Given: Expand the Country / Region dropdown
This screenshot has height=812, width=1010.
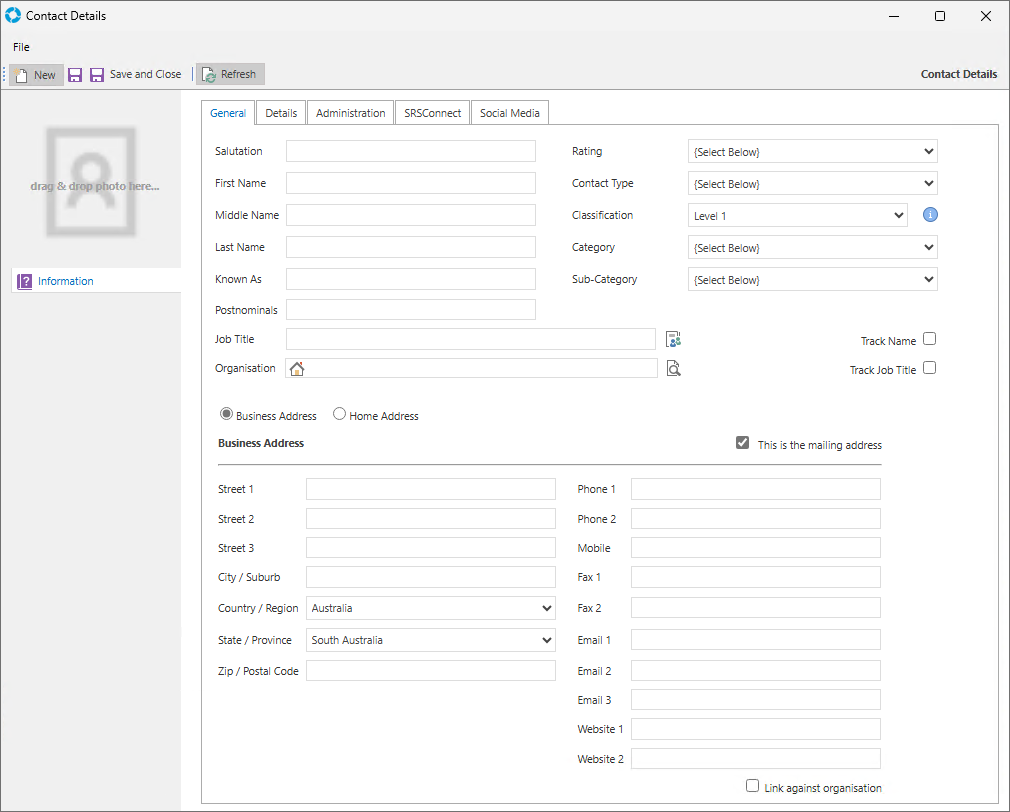Looking at the screenshot, I should (x=431, y=608).
